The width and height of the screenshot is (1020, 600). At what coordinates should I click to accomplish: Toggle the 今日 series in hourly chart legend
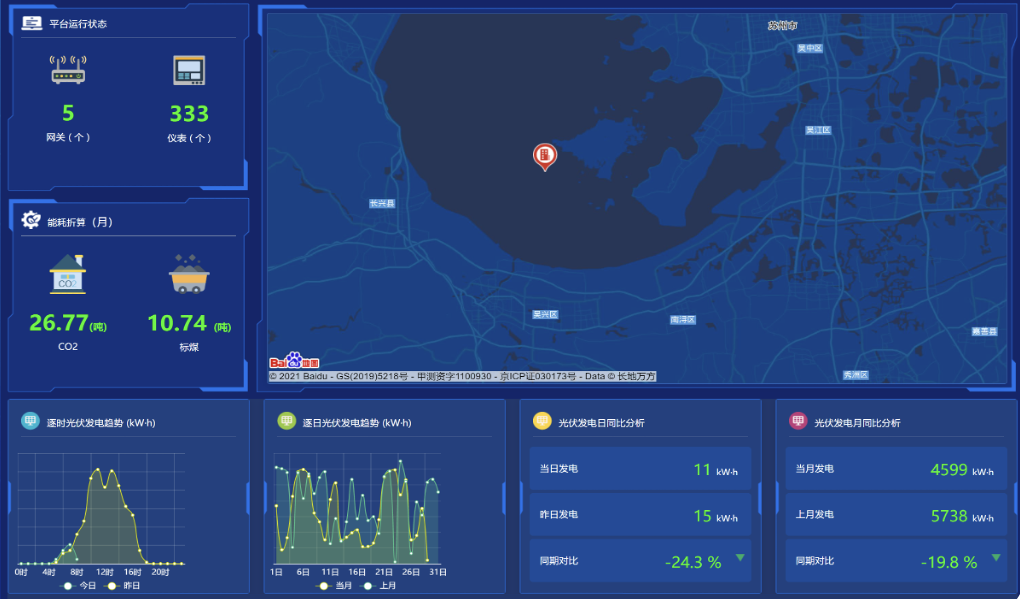(x=79, y=586)
